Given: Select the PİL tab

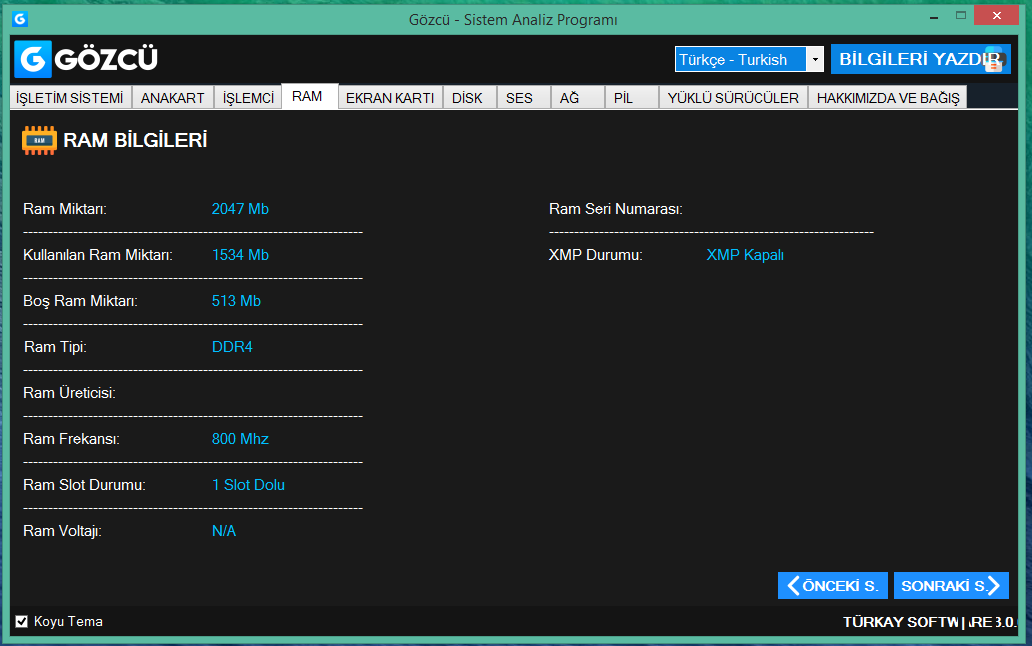Looking at the screenshot, I should 631,98.
